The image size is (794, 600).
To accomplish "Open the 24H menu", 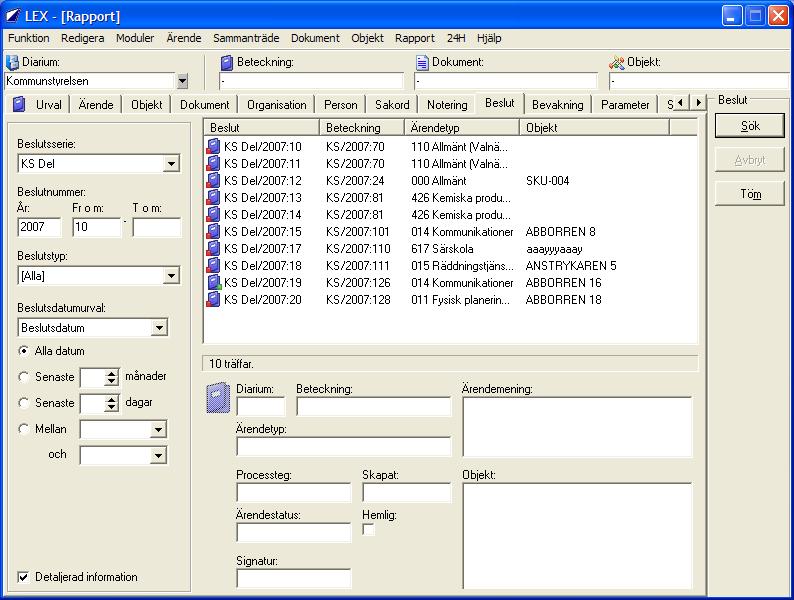I will 456,38.
